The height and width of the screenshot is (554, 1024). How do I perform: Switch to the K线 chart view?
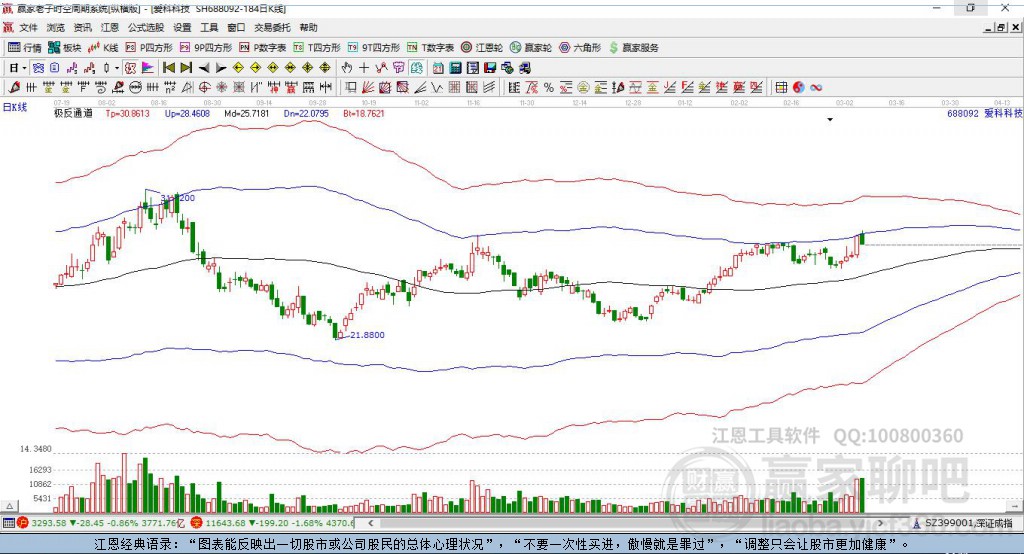pos(103,48)
